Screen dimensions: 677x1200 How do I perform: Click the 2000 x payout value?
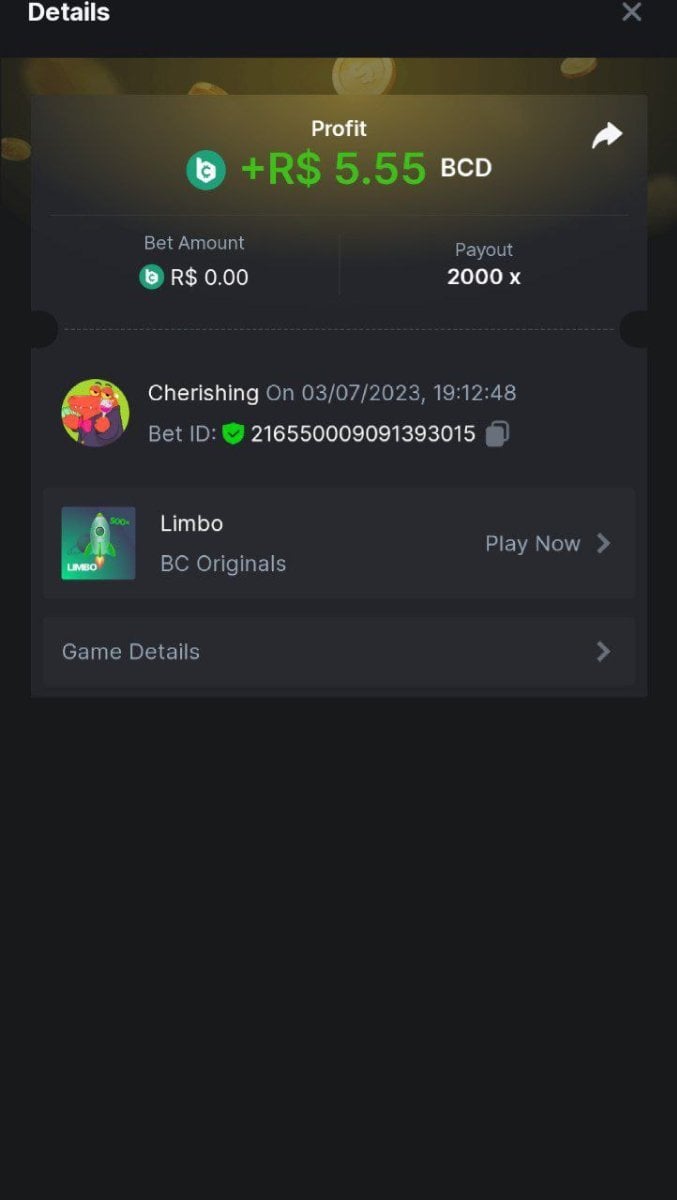(x=484, y=277)
